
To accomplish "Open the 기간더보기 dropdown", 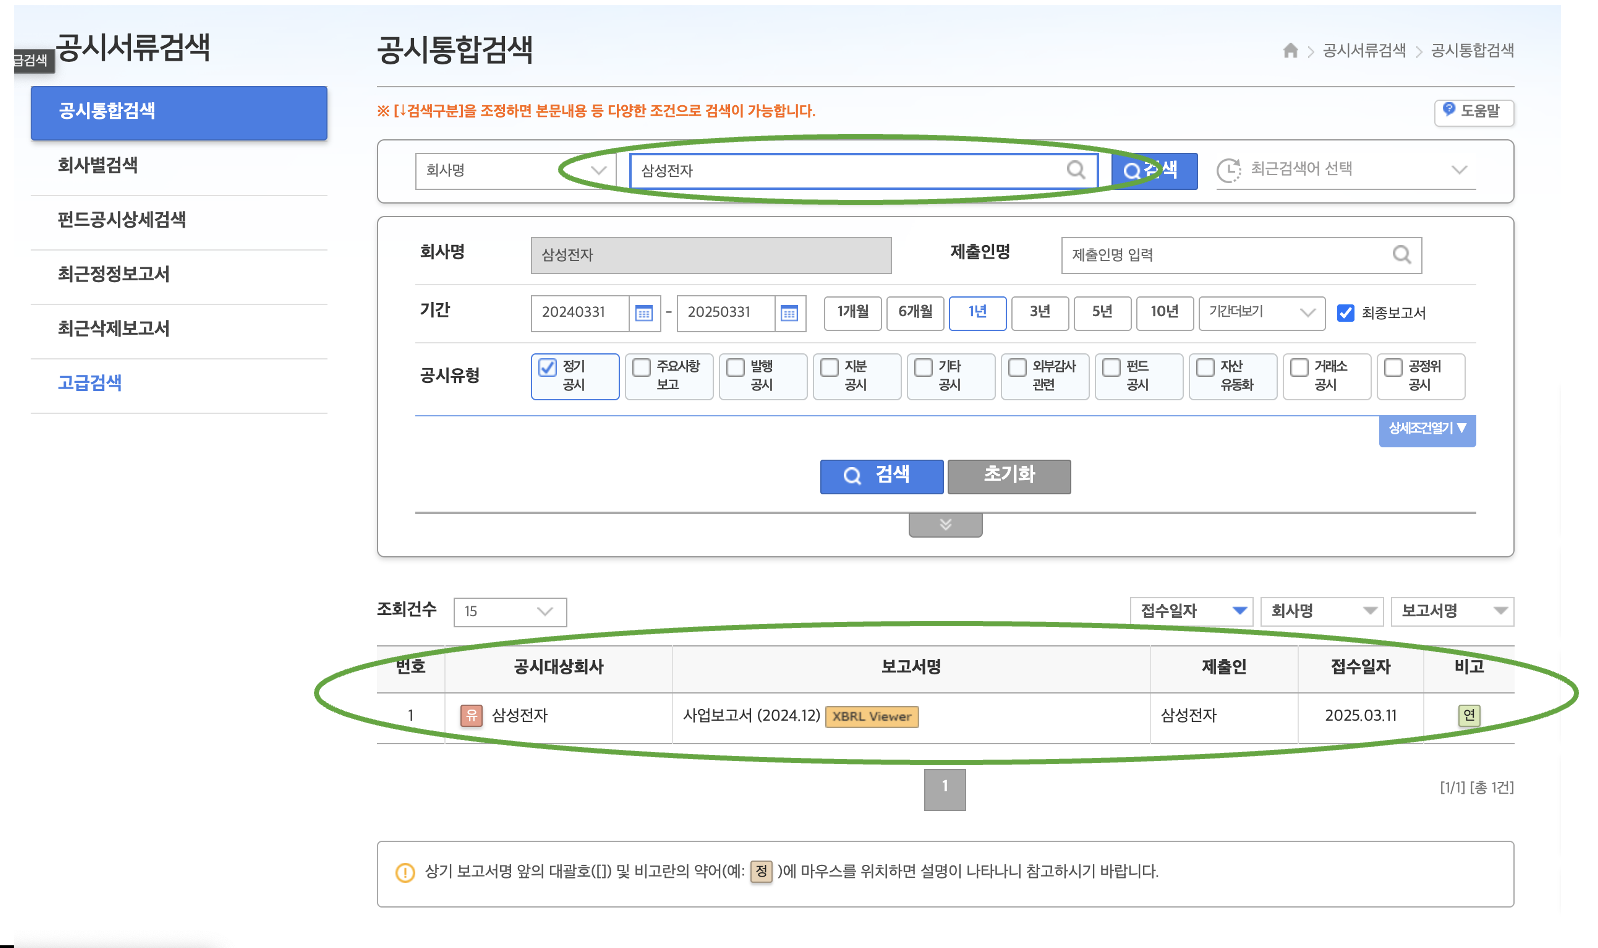I will [1262, 312].
